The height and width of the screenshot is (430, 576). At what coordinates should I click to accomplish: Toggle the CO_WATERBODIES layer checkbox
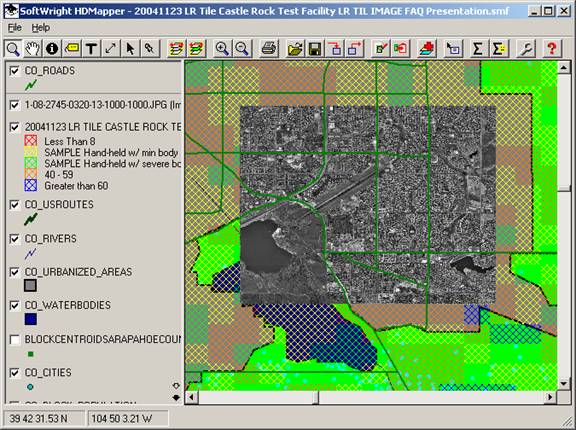14,306
